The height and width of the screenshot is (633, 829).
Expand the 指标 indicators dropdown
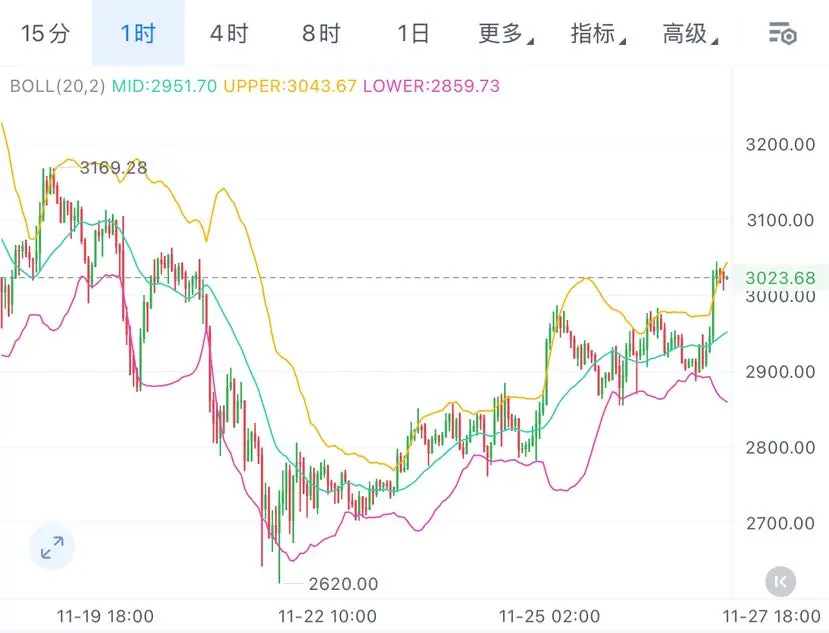[x=598, y=33]
